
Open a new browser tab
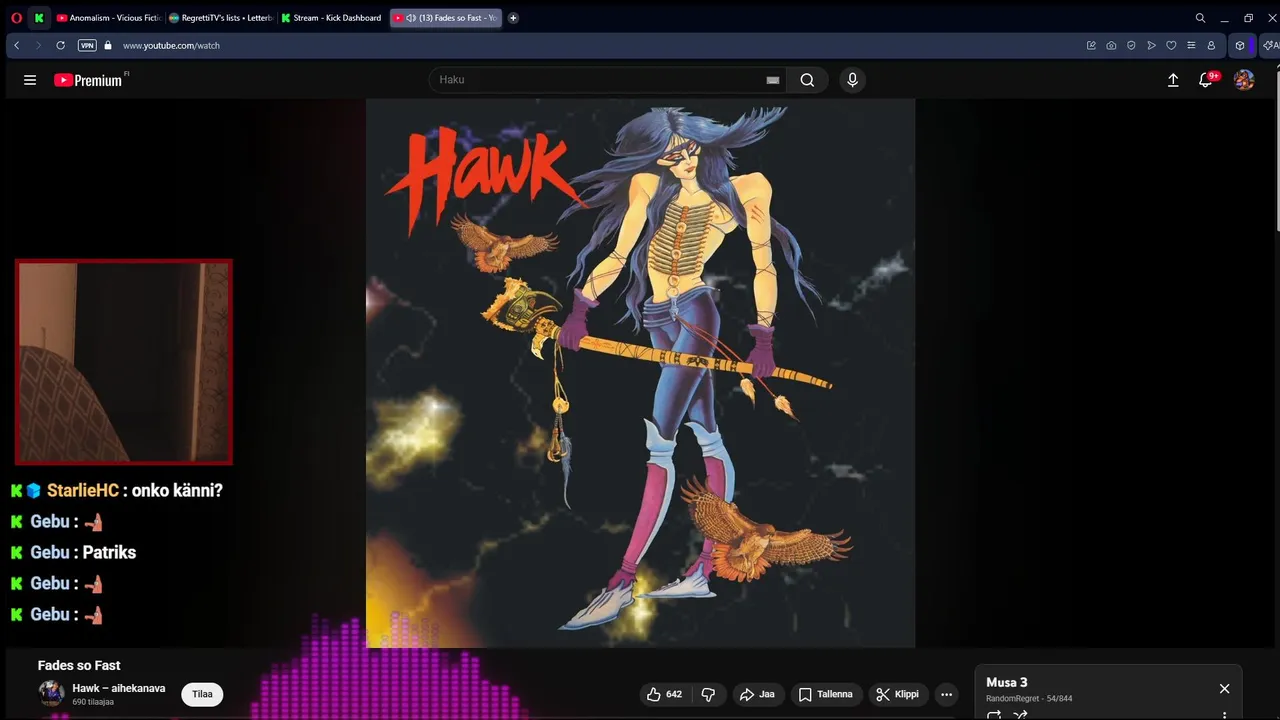click(x=513, y=18)
